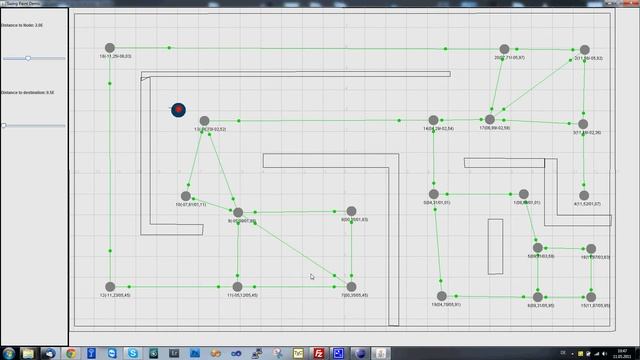
Task: Open Skype from the taskbar
Action: [133, 353]
